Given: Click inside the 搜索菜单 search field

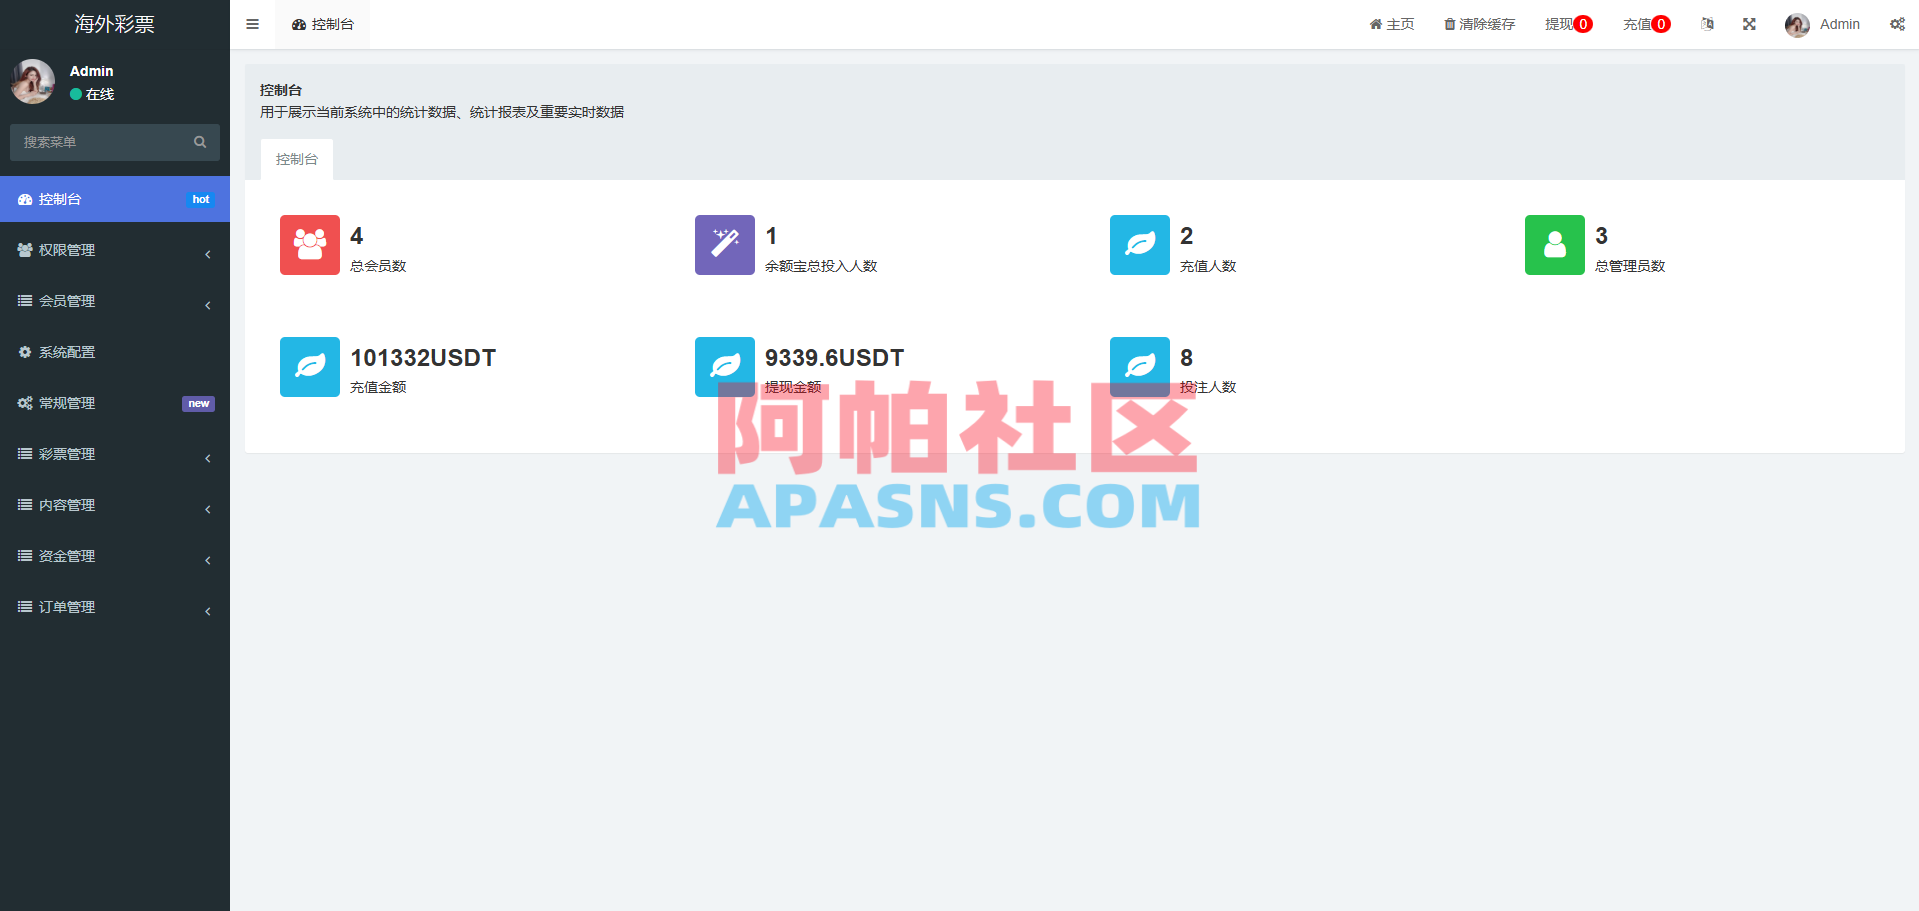Looking at the screenshot, I should click(x=100, y=142).
